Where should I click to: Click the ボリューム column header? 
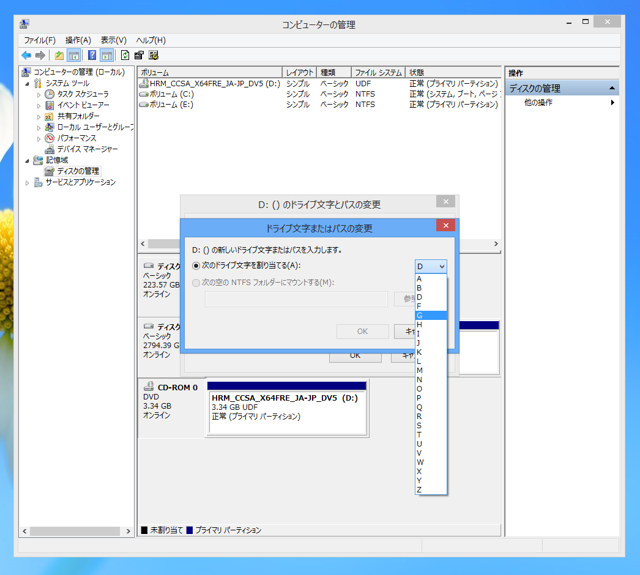point(210,72)
